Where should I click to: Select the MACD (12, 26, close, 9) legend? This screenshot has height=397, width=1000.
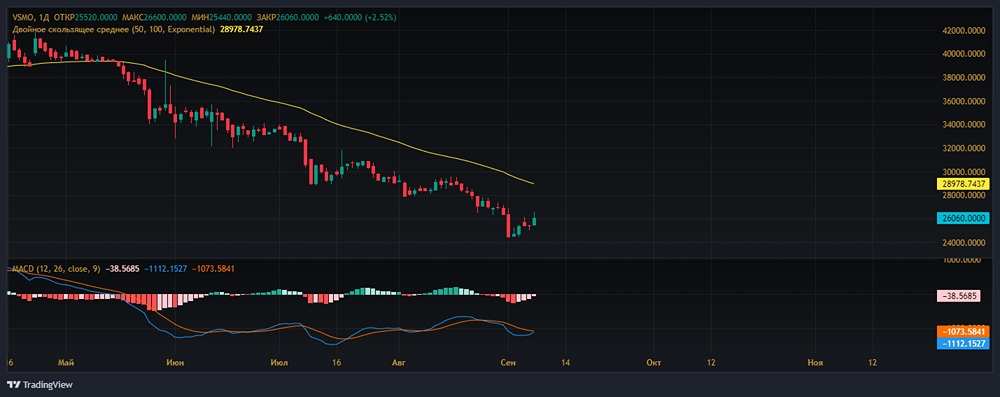55,269
